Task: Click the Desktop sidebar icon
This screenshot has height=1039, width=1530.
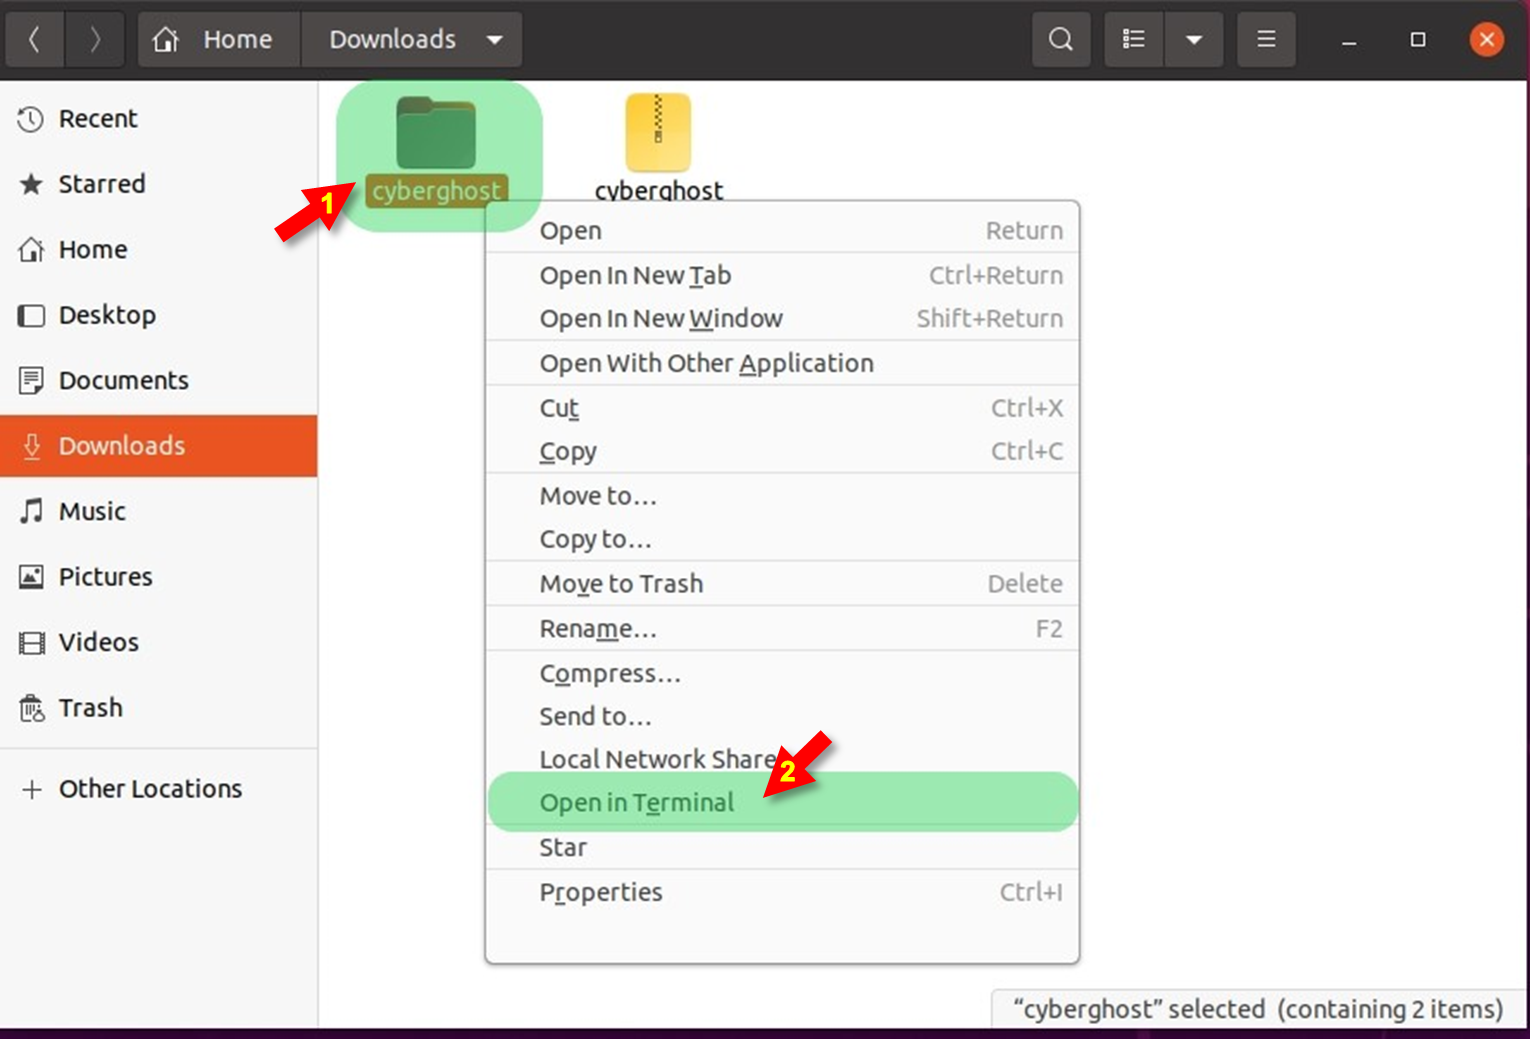Action: coord(32,316)
